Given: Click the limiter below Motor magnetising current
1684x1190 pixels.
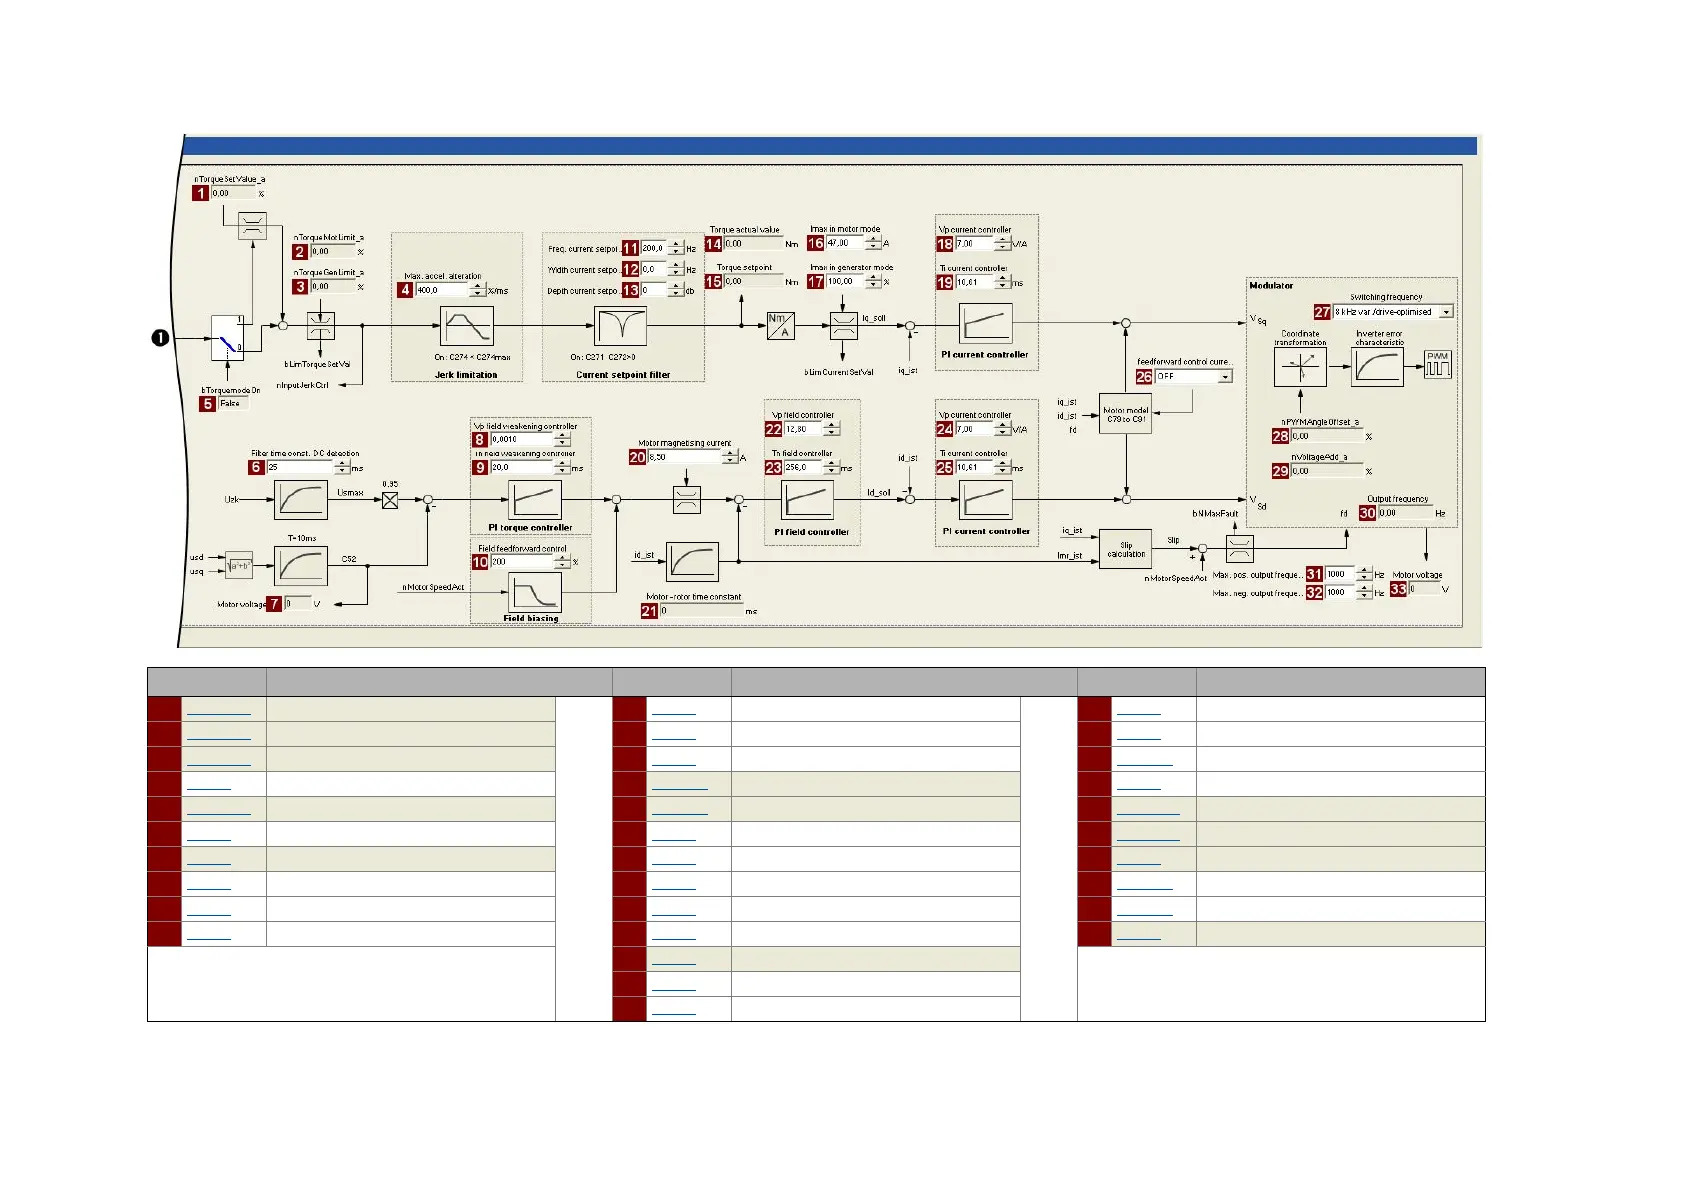Looking at the screenshot, I should tap(686, 500).
